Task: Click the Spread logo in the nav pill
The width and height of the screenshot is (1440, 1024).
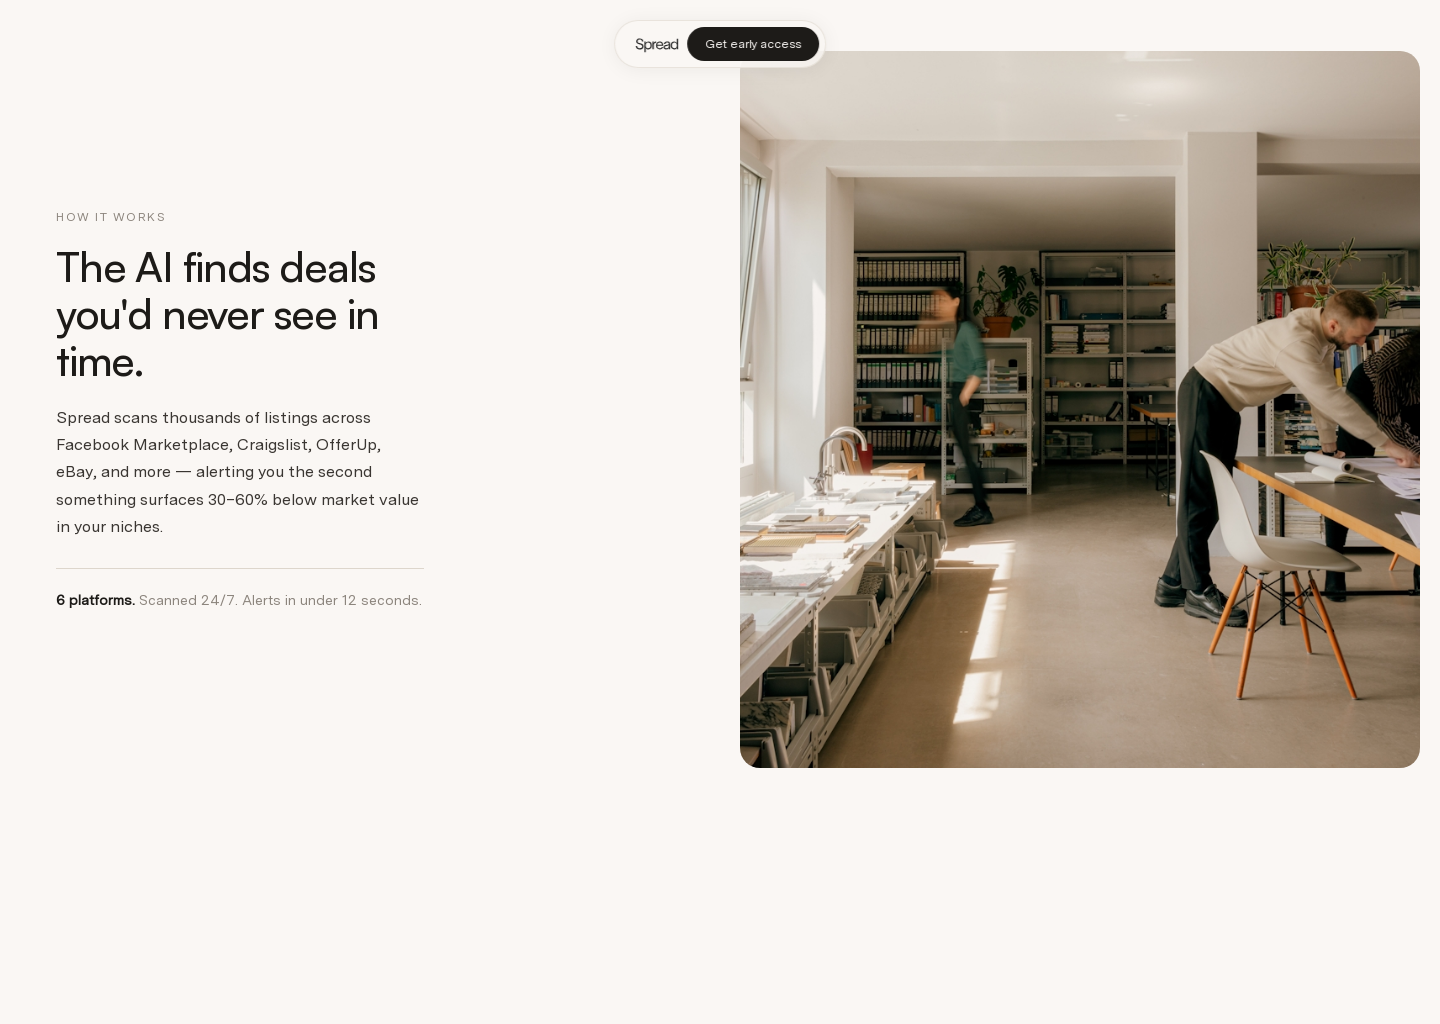Action: [656, 44]
